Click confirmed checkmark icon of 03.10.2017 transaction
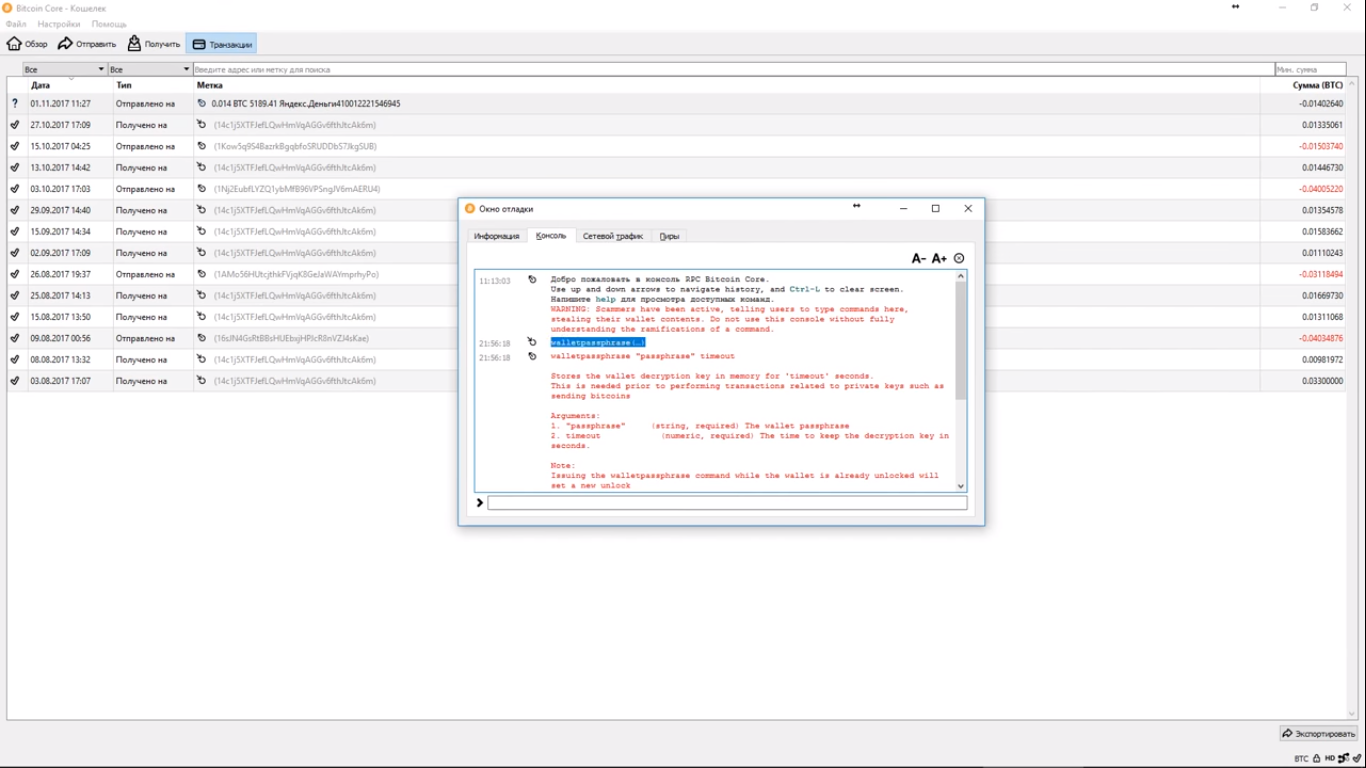This screenshot has width=1366, height=768. click(15, 189)
